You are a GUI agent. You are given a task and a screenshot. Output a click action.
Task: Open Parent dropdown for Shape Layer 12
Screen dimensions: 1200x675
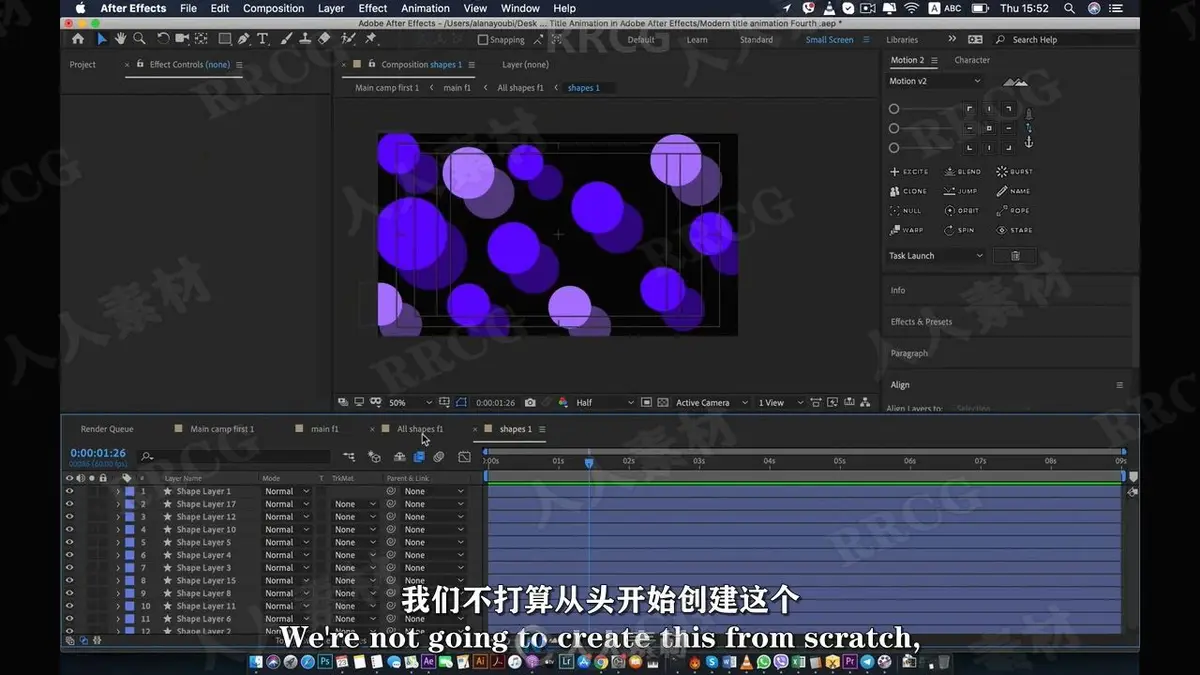tap(434, 517)
